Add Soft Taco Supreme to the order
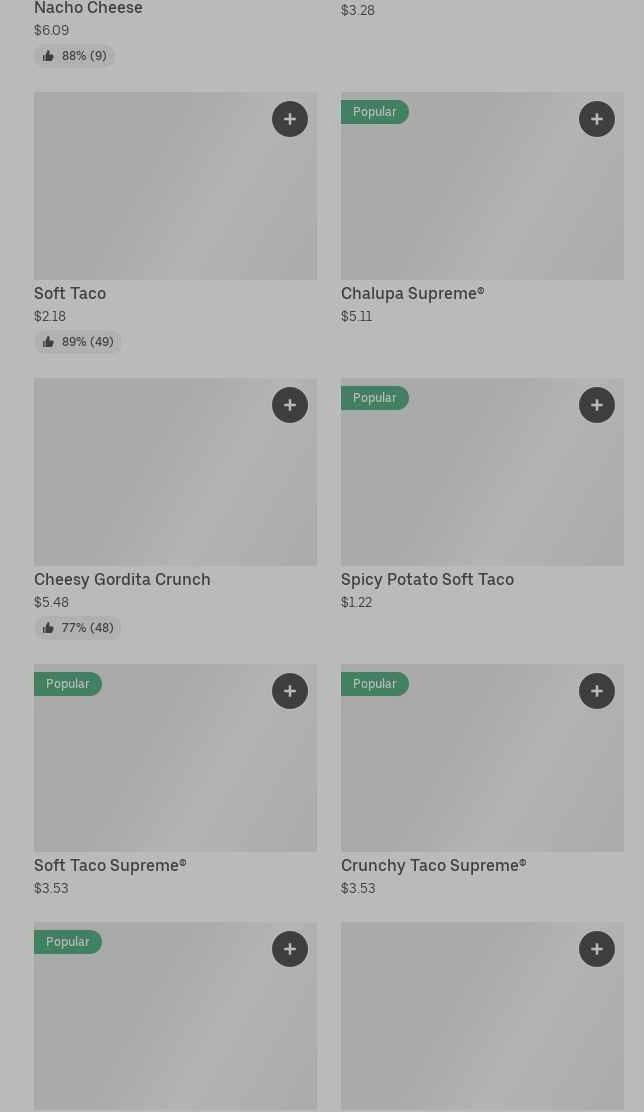Viewport: 644px width, 1112px height. coord(290,691)
